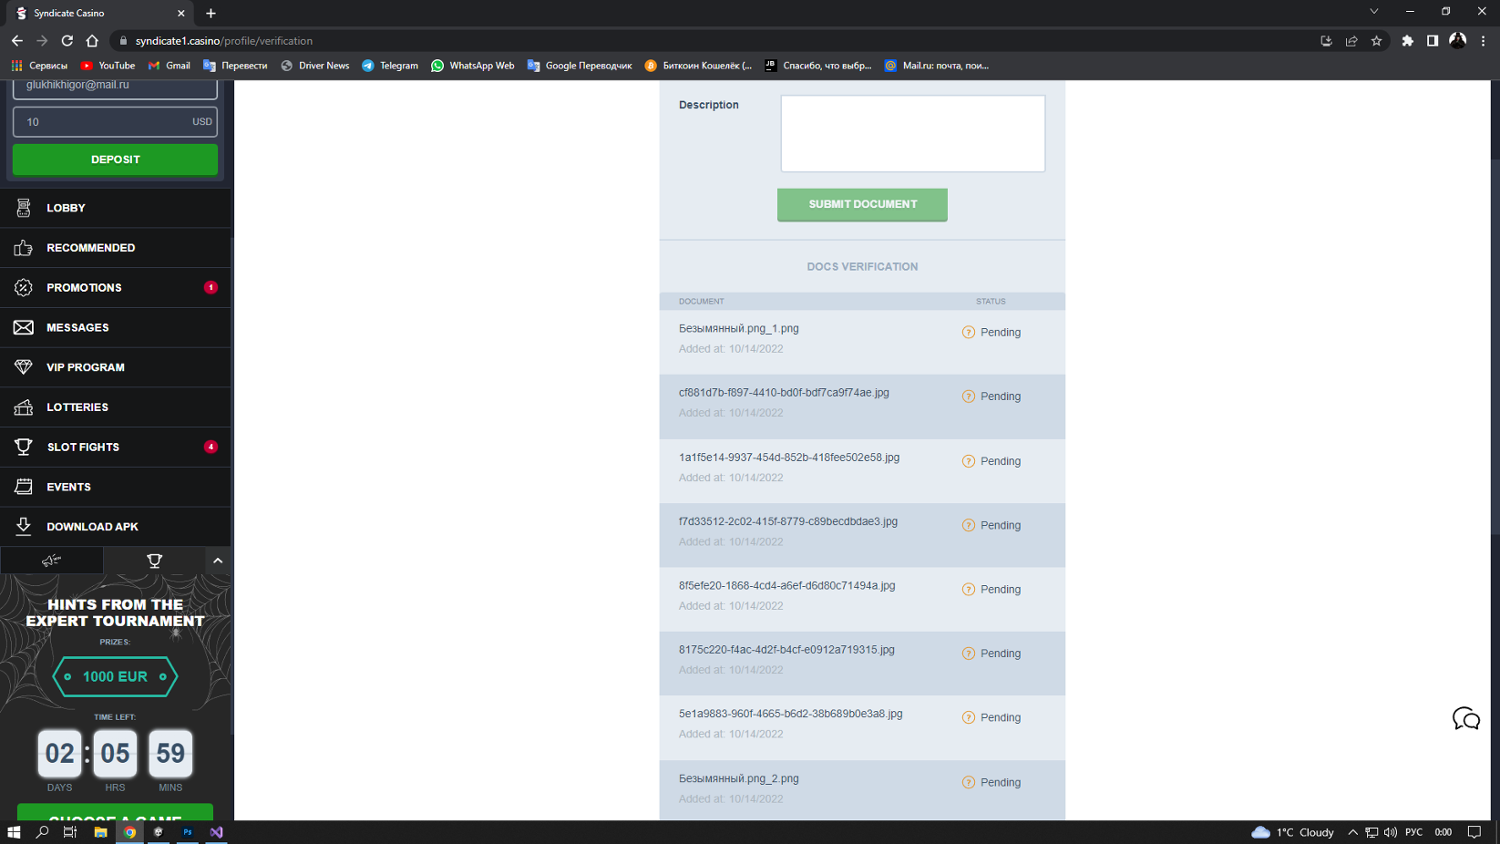Open Gmail bookmark
This screenshot has height=844, width=1500.
(x=169, y=66)
